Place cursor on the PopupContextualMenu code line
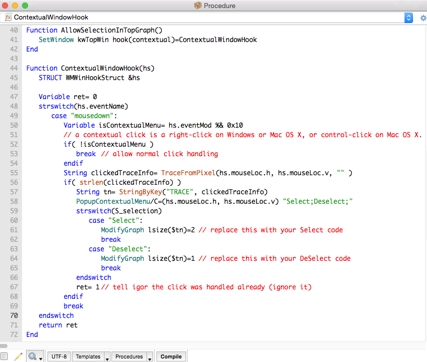 click(x=214, y=201)
